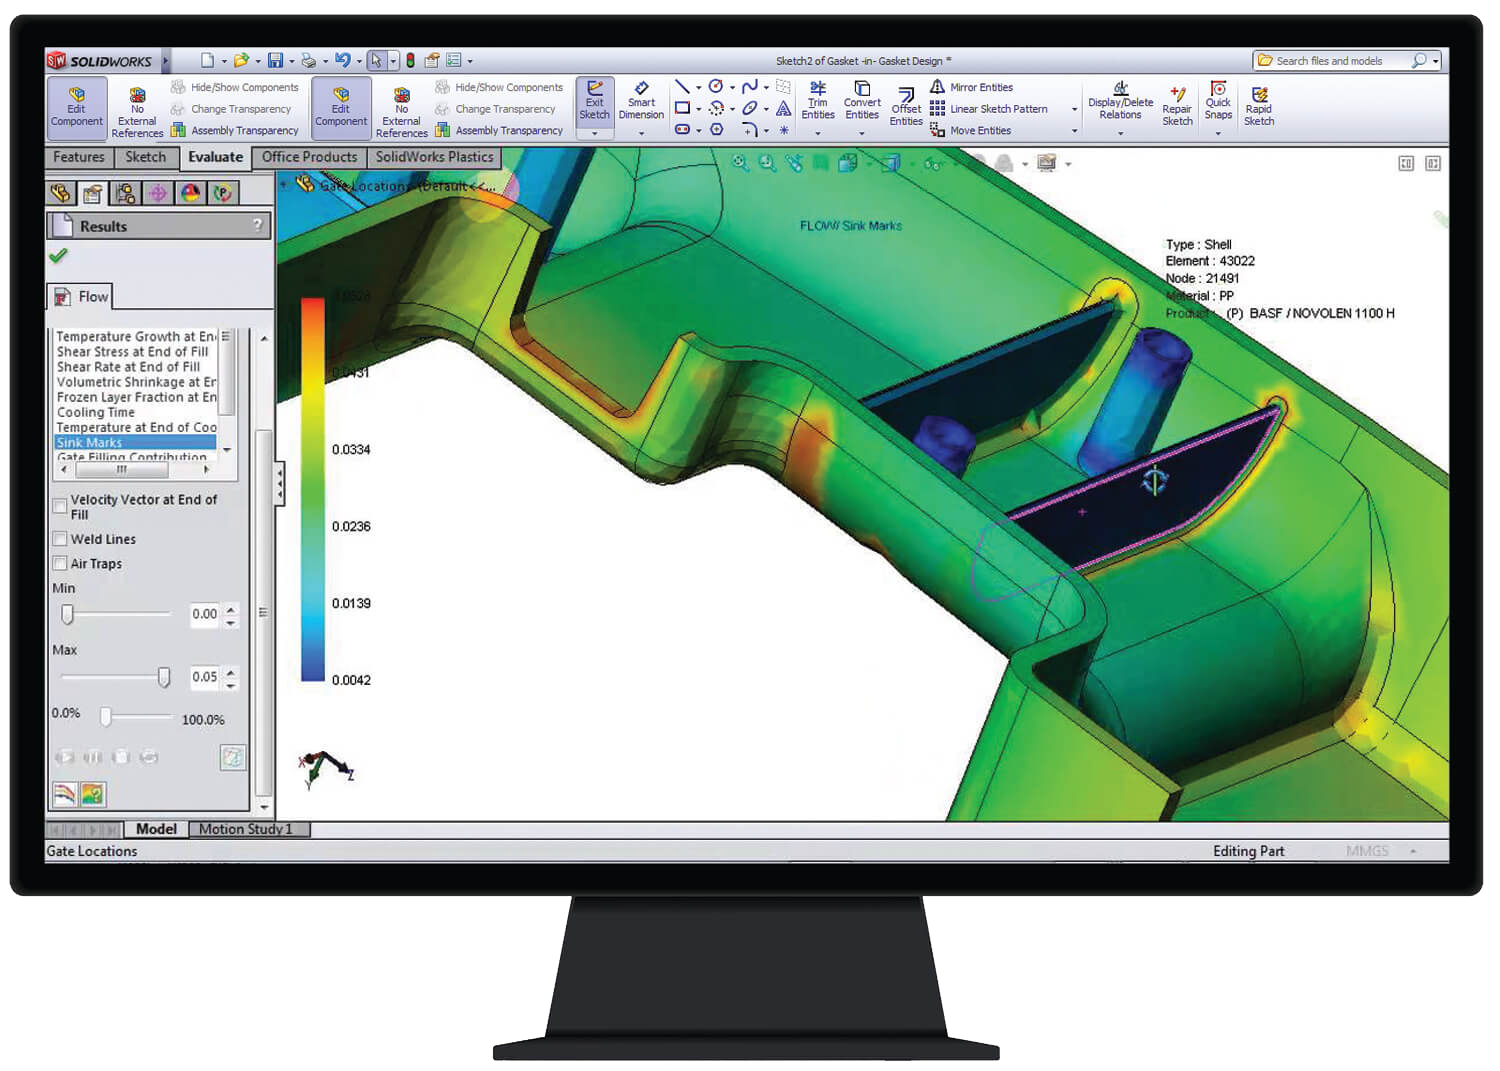Click Offset Entities

click(906, 106)
